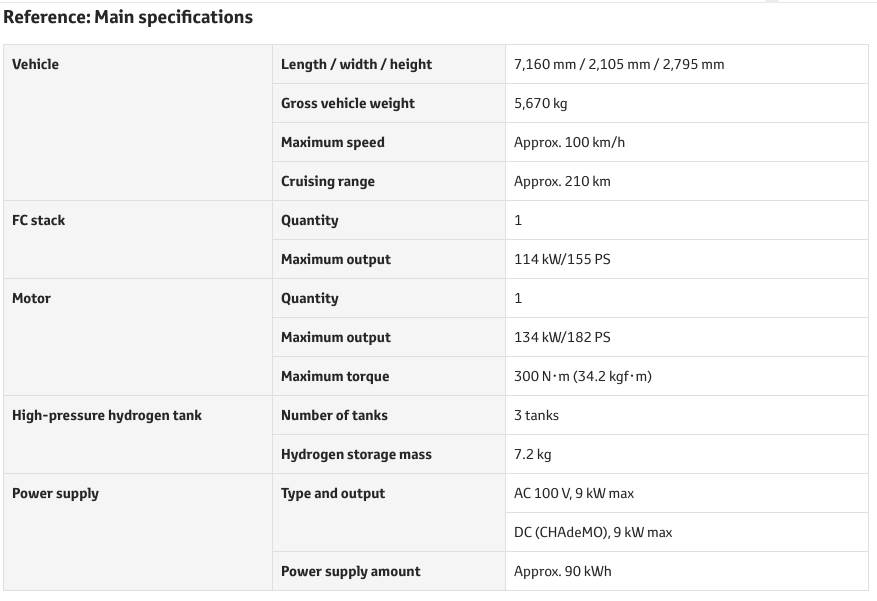Click the "High-pressure hydrogen tank" cell
The width and height of the screenshot is (877, 601).
pyautogui.click(x=107, y=415)
